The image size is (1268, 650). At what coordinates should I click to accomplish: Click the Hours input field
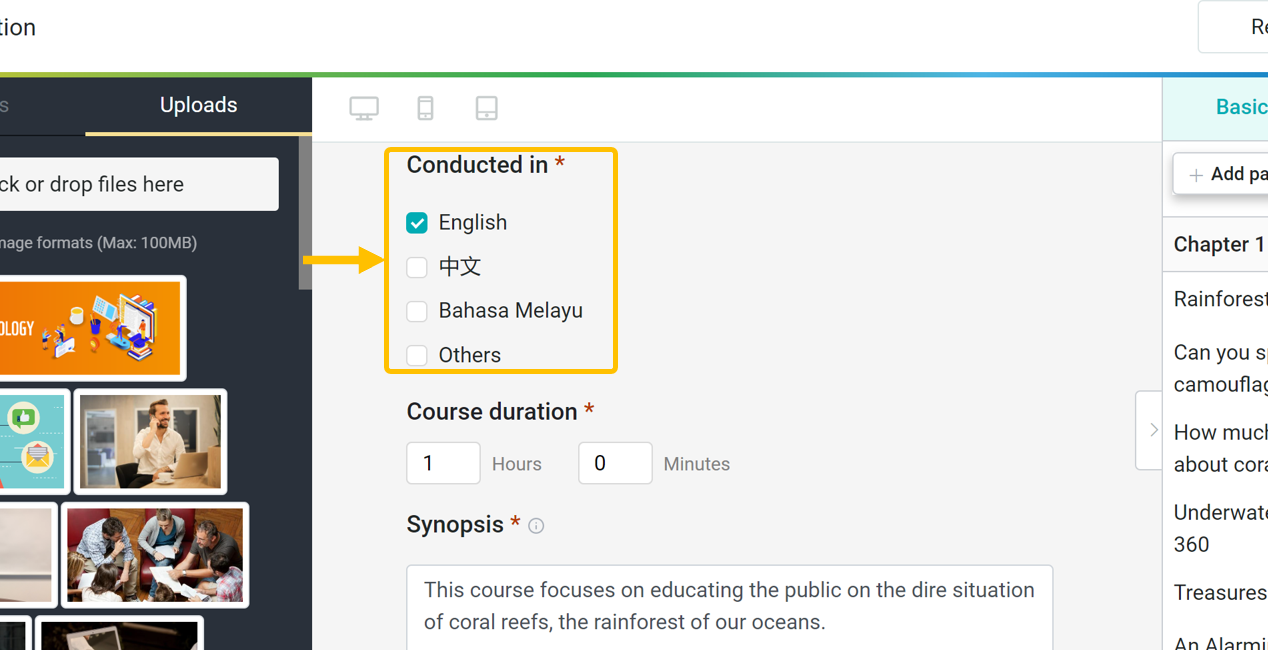(443, 463)
